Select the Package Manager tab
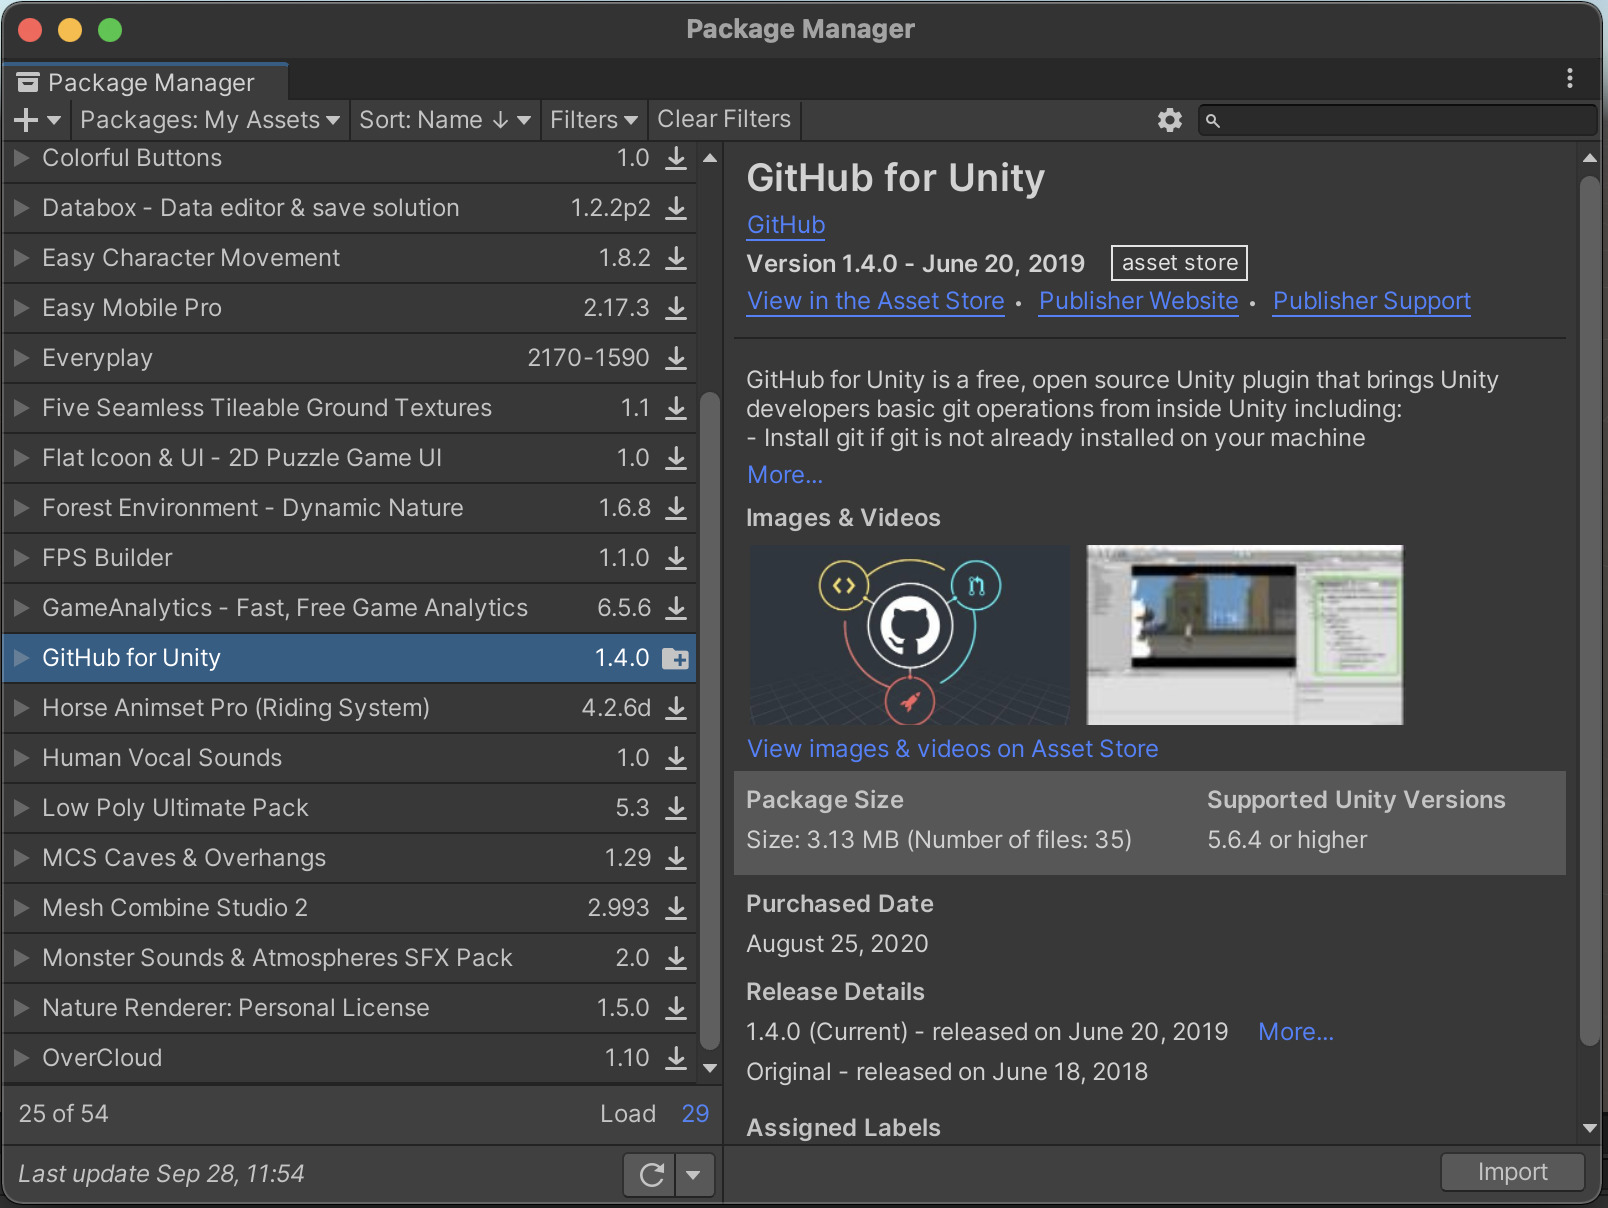The image size is (1608, 1208). click(x=145, y=82)
